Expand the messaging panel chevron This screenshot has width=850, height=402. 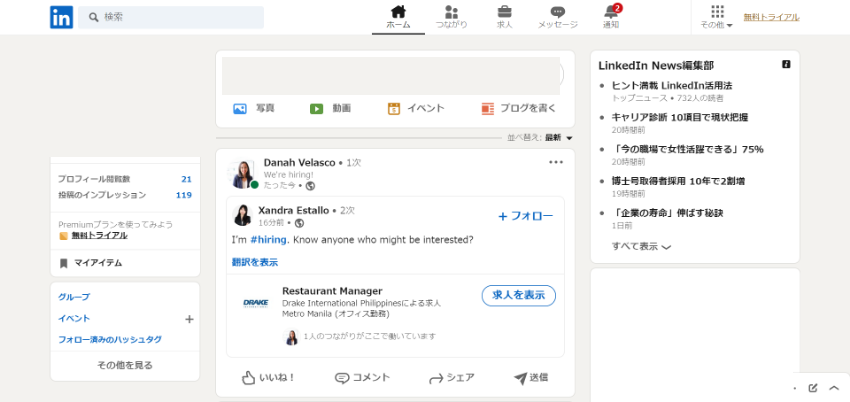click(x=834, y=388)
